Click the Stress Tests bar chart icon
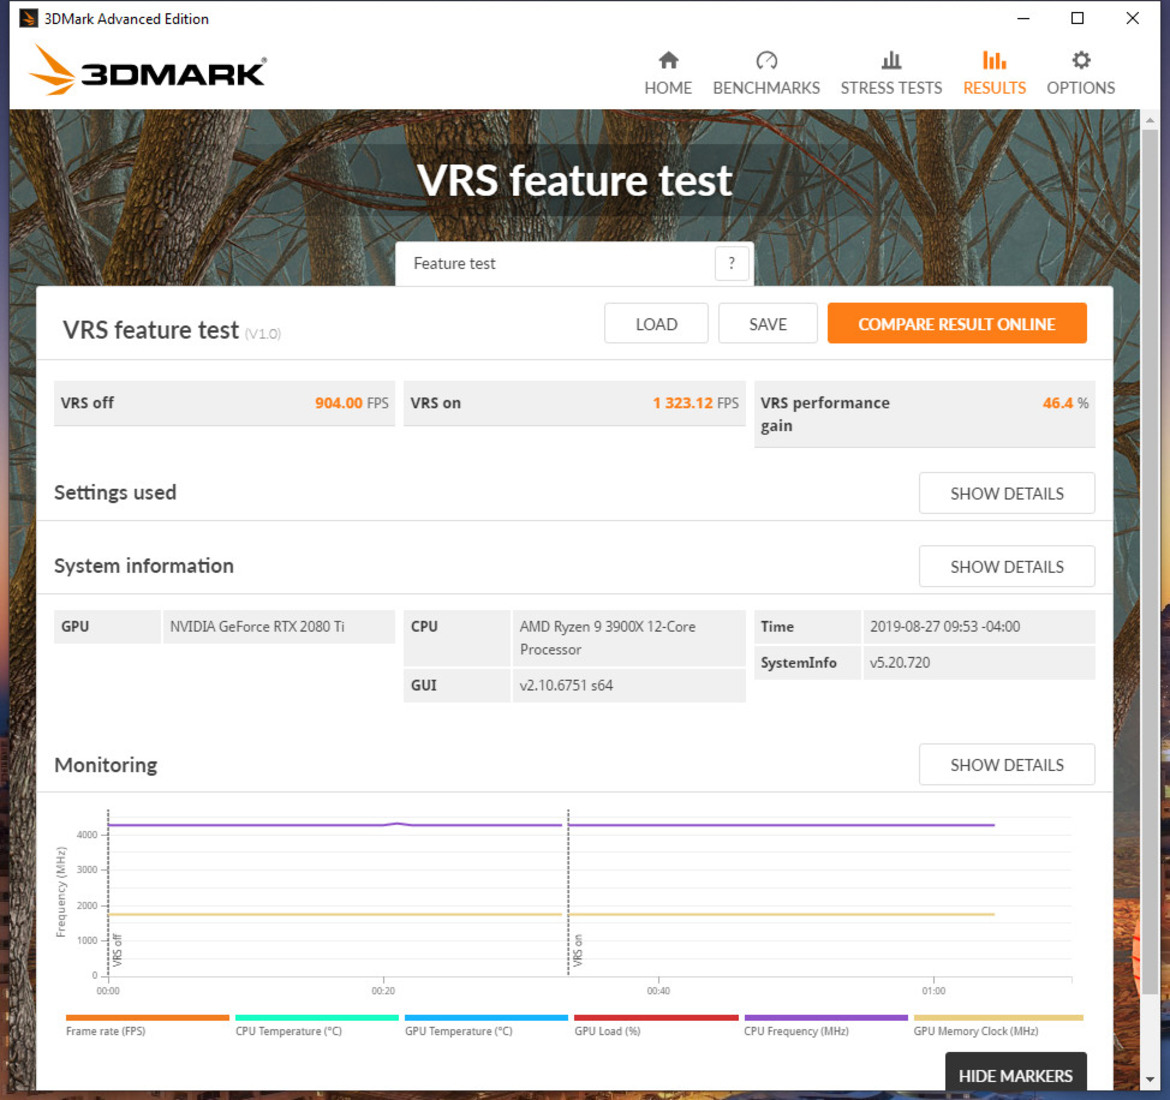 pyautogui.click(x=891, y=60)
